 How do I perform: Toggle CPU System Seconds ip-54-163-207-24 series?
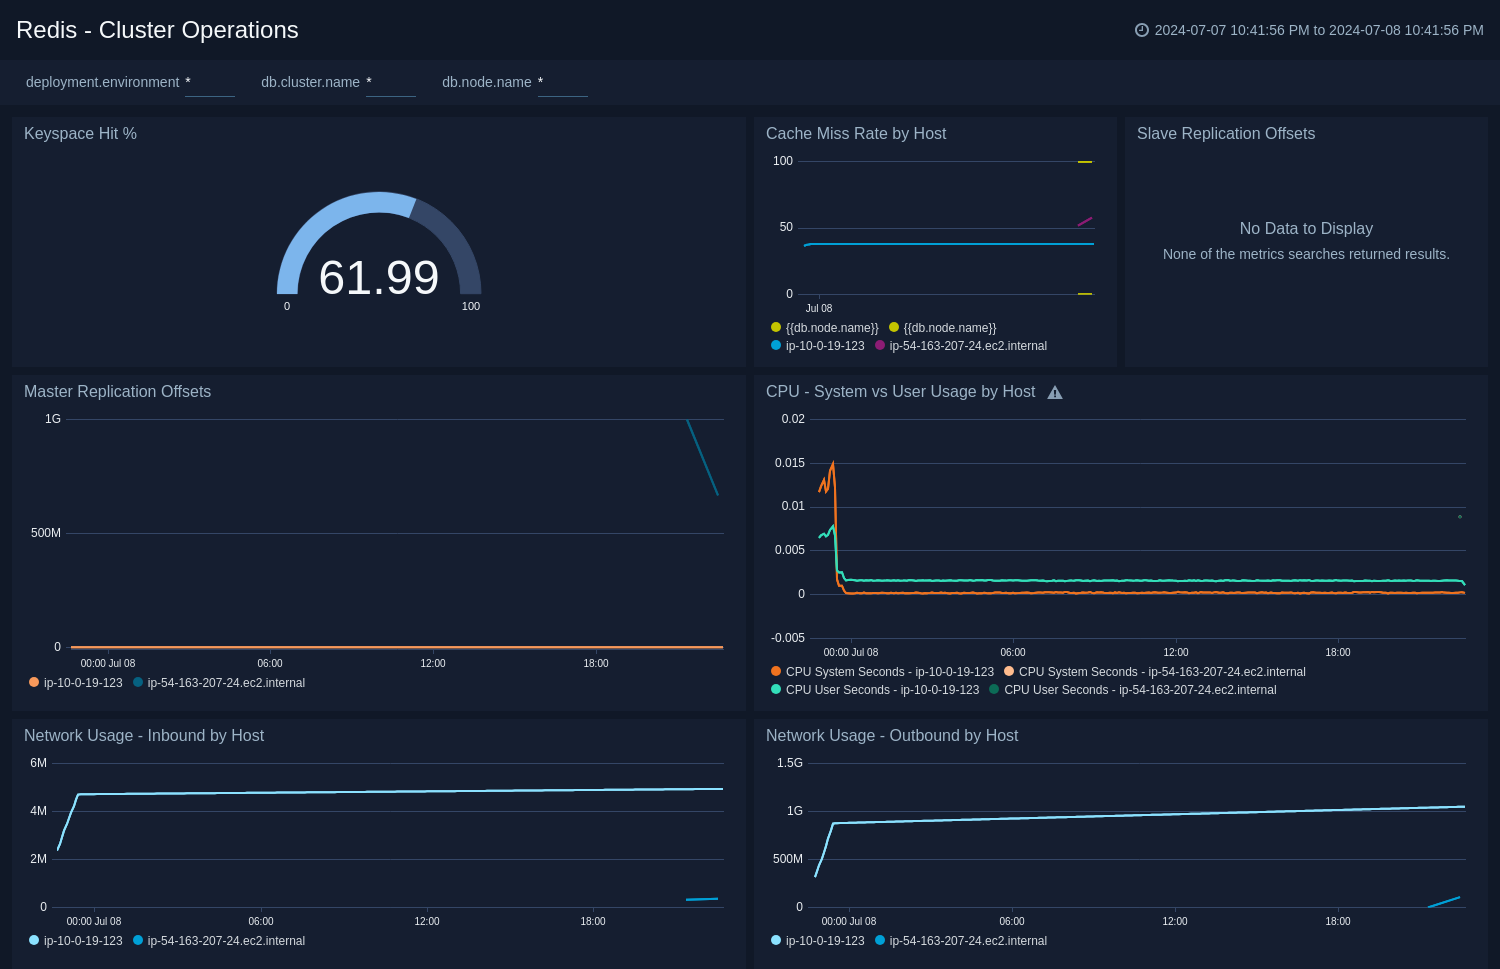(1155, 672)
